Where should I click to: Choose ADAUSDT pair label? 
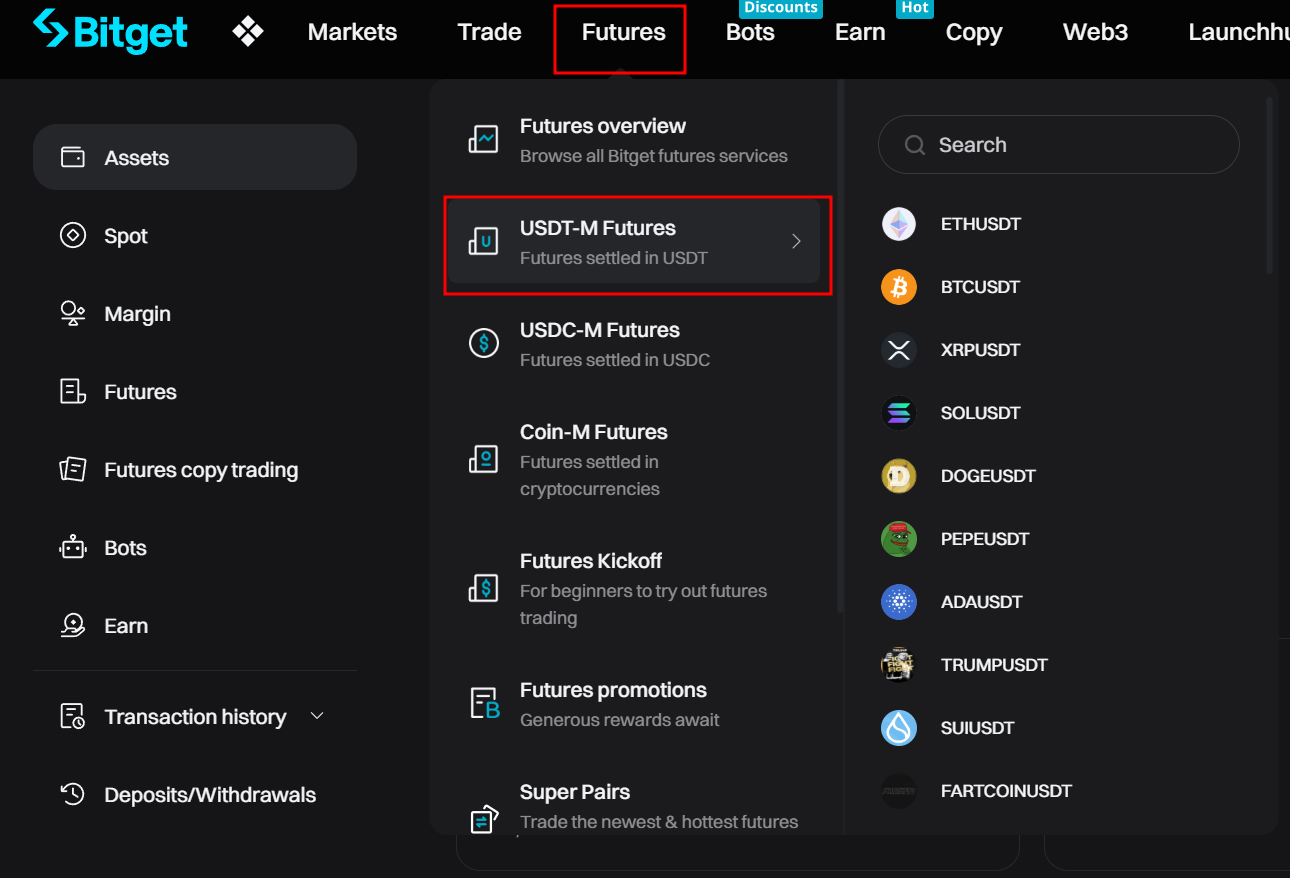(981, 602)
